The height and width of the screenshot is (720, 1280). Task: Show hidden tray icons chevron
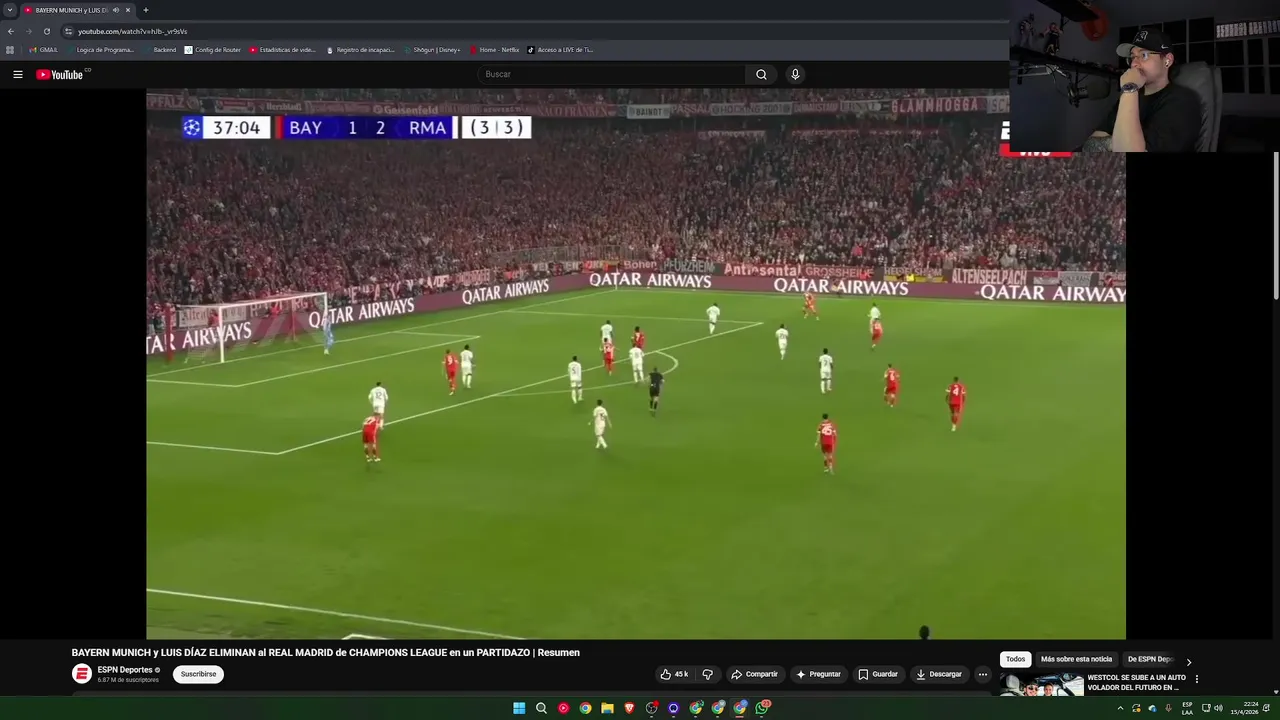coord(1120,708)
